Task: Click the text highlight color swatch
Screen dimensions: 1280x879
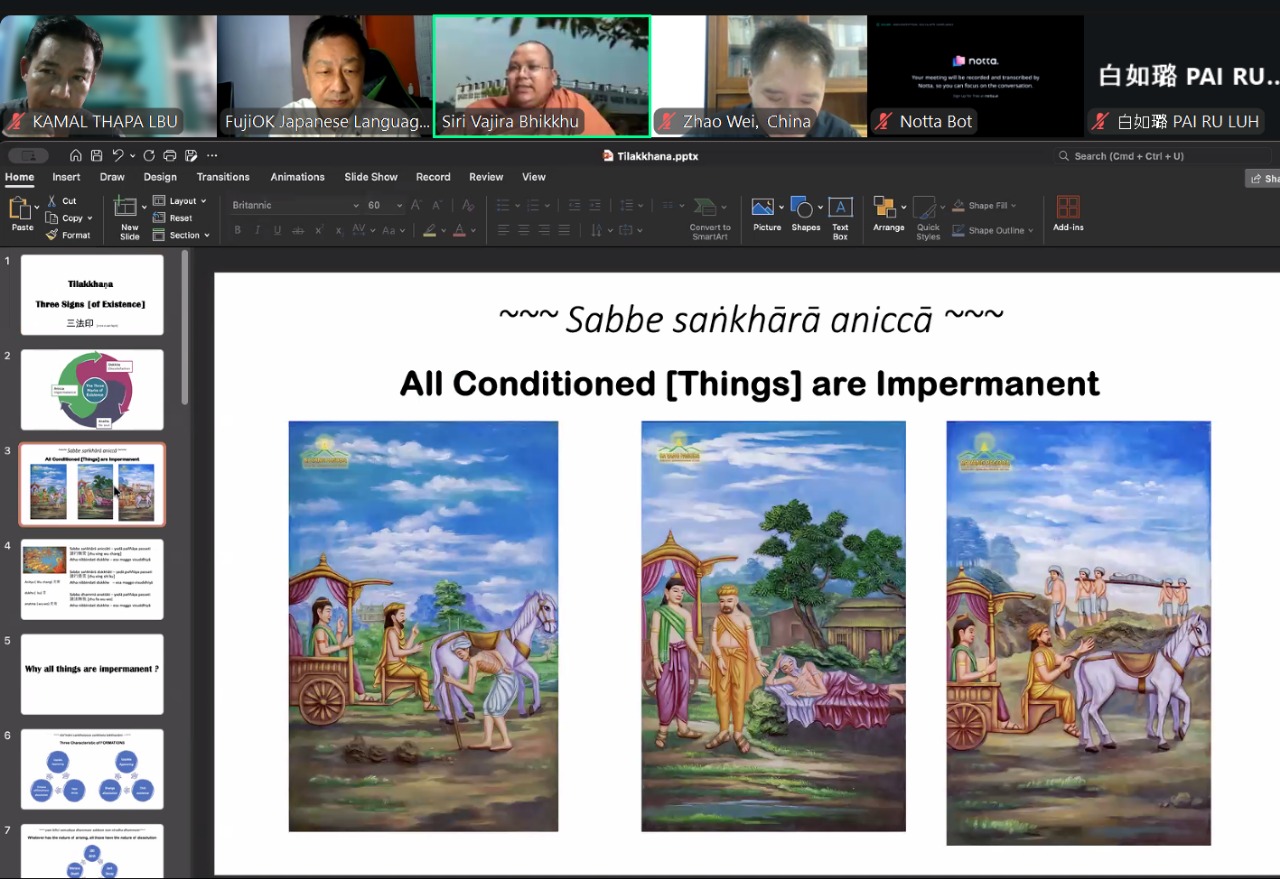Action: pyautogui.click(x=429, y=230)
